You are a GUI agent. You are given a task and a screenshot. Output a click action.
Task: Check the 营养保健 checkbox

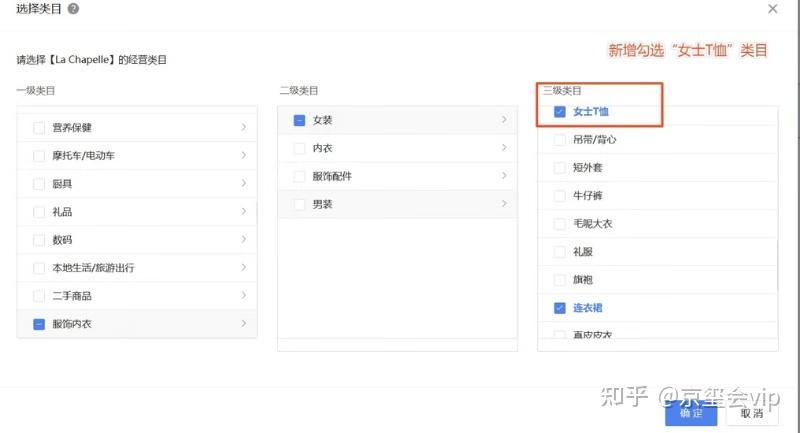tap(39, 128)
